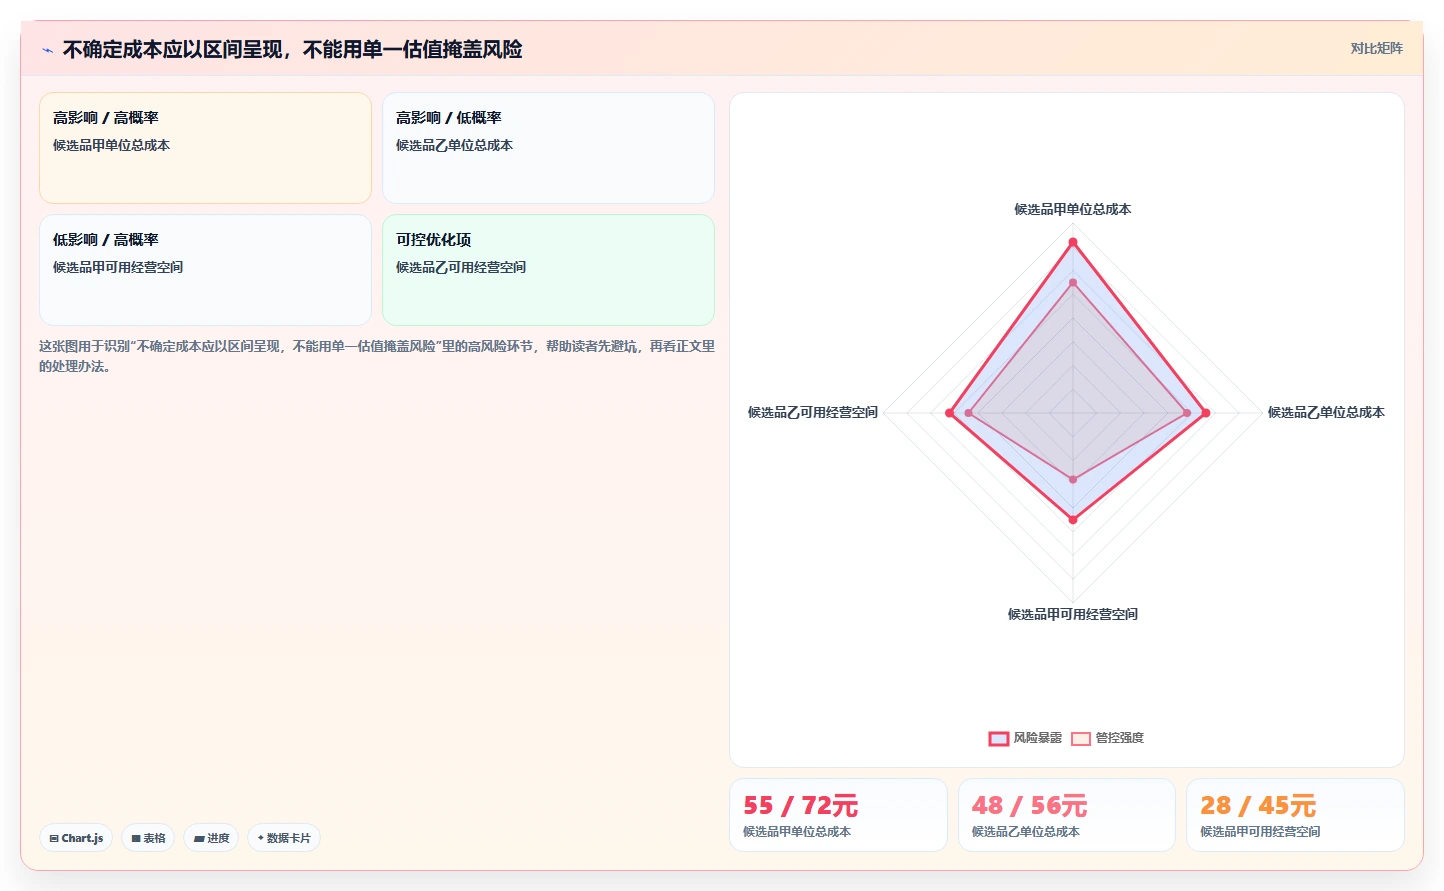Click the right outer risk-exposure data point
Screen dimensions: 1444x891
click(1206, 413)
